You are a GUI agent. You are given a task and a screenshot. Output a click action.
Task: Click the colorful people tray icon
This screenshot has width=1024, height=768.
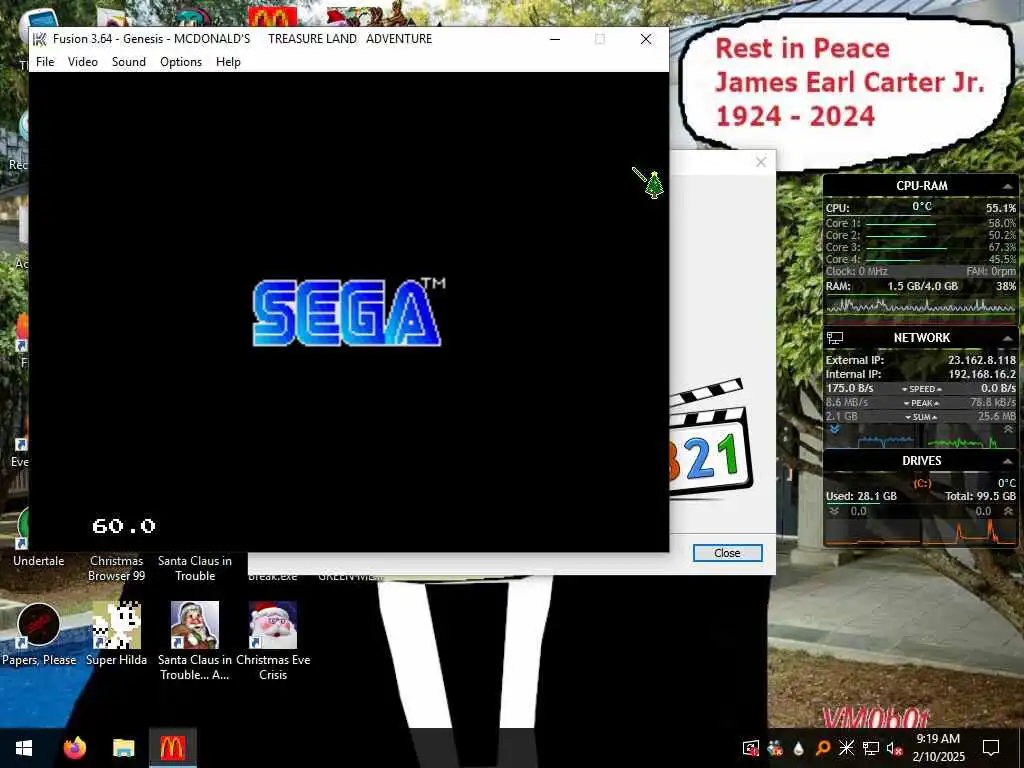pyautogui.click(x=775, y=748)
